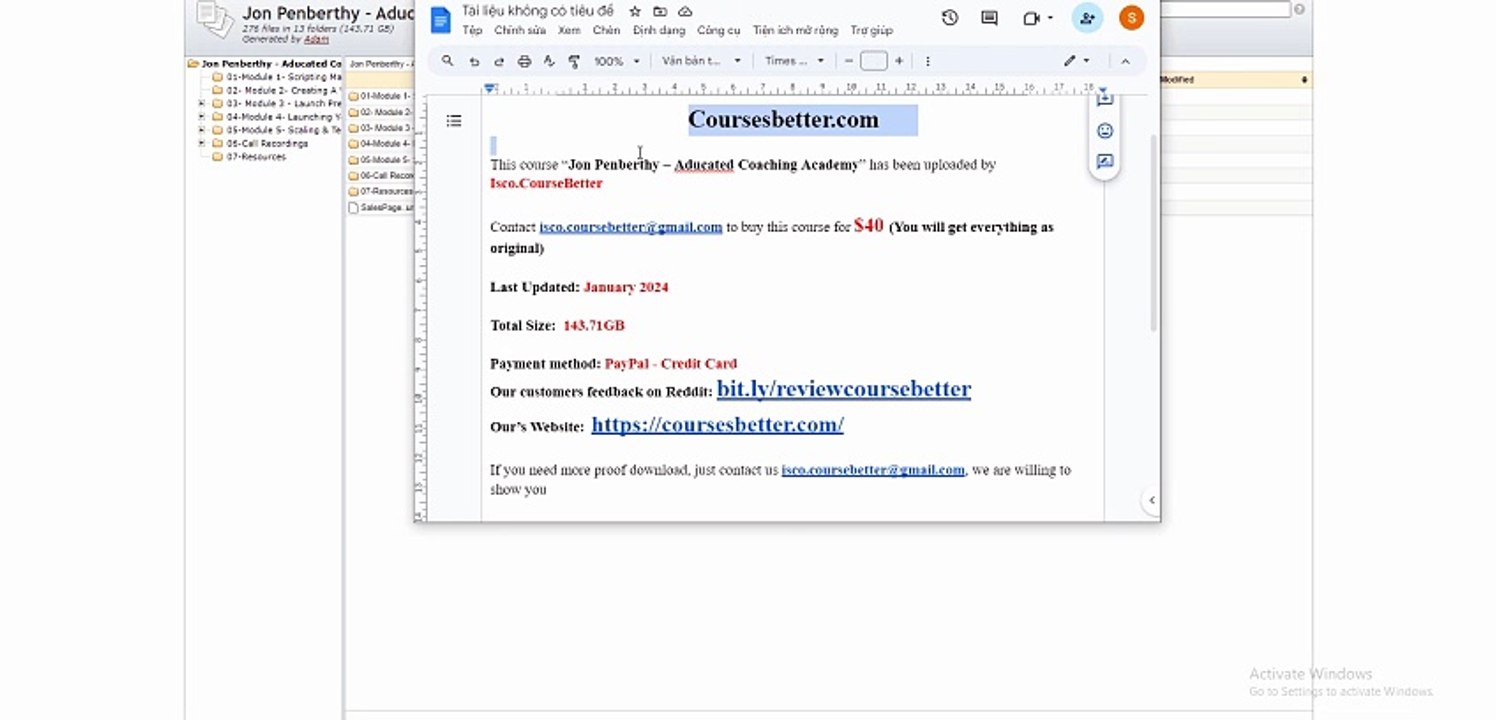Select 02- Module 2 in the folder tree
Viewport: 1496px width, 720px height.
(x=277, y=90)
